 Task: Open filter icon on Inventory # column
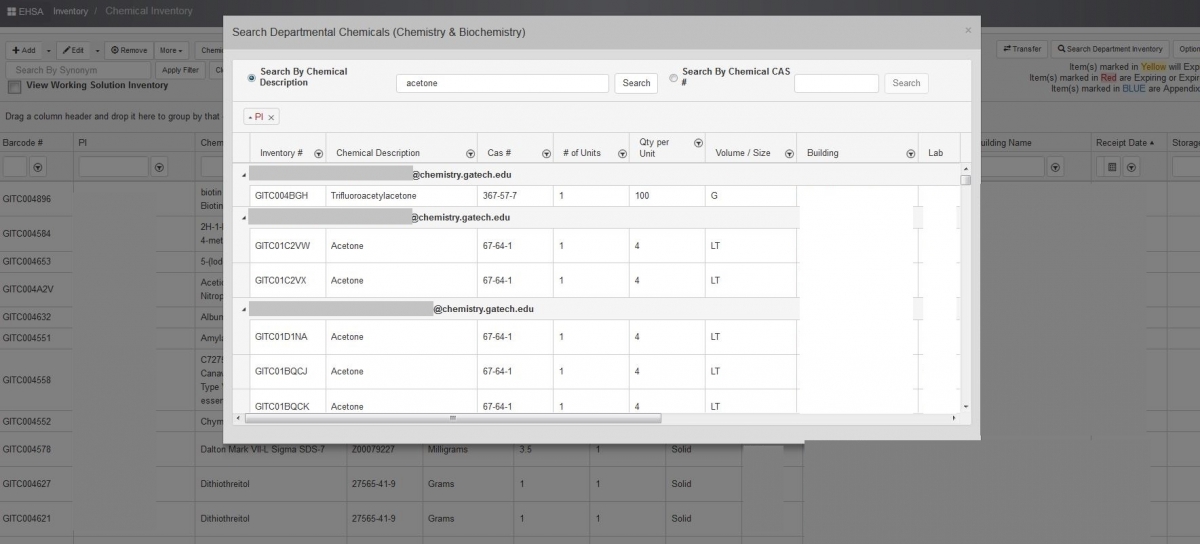[x=318, y=154]
